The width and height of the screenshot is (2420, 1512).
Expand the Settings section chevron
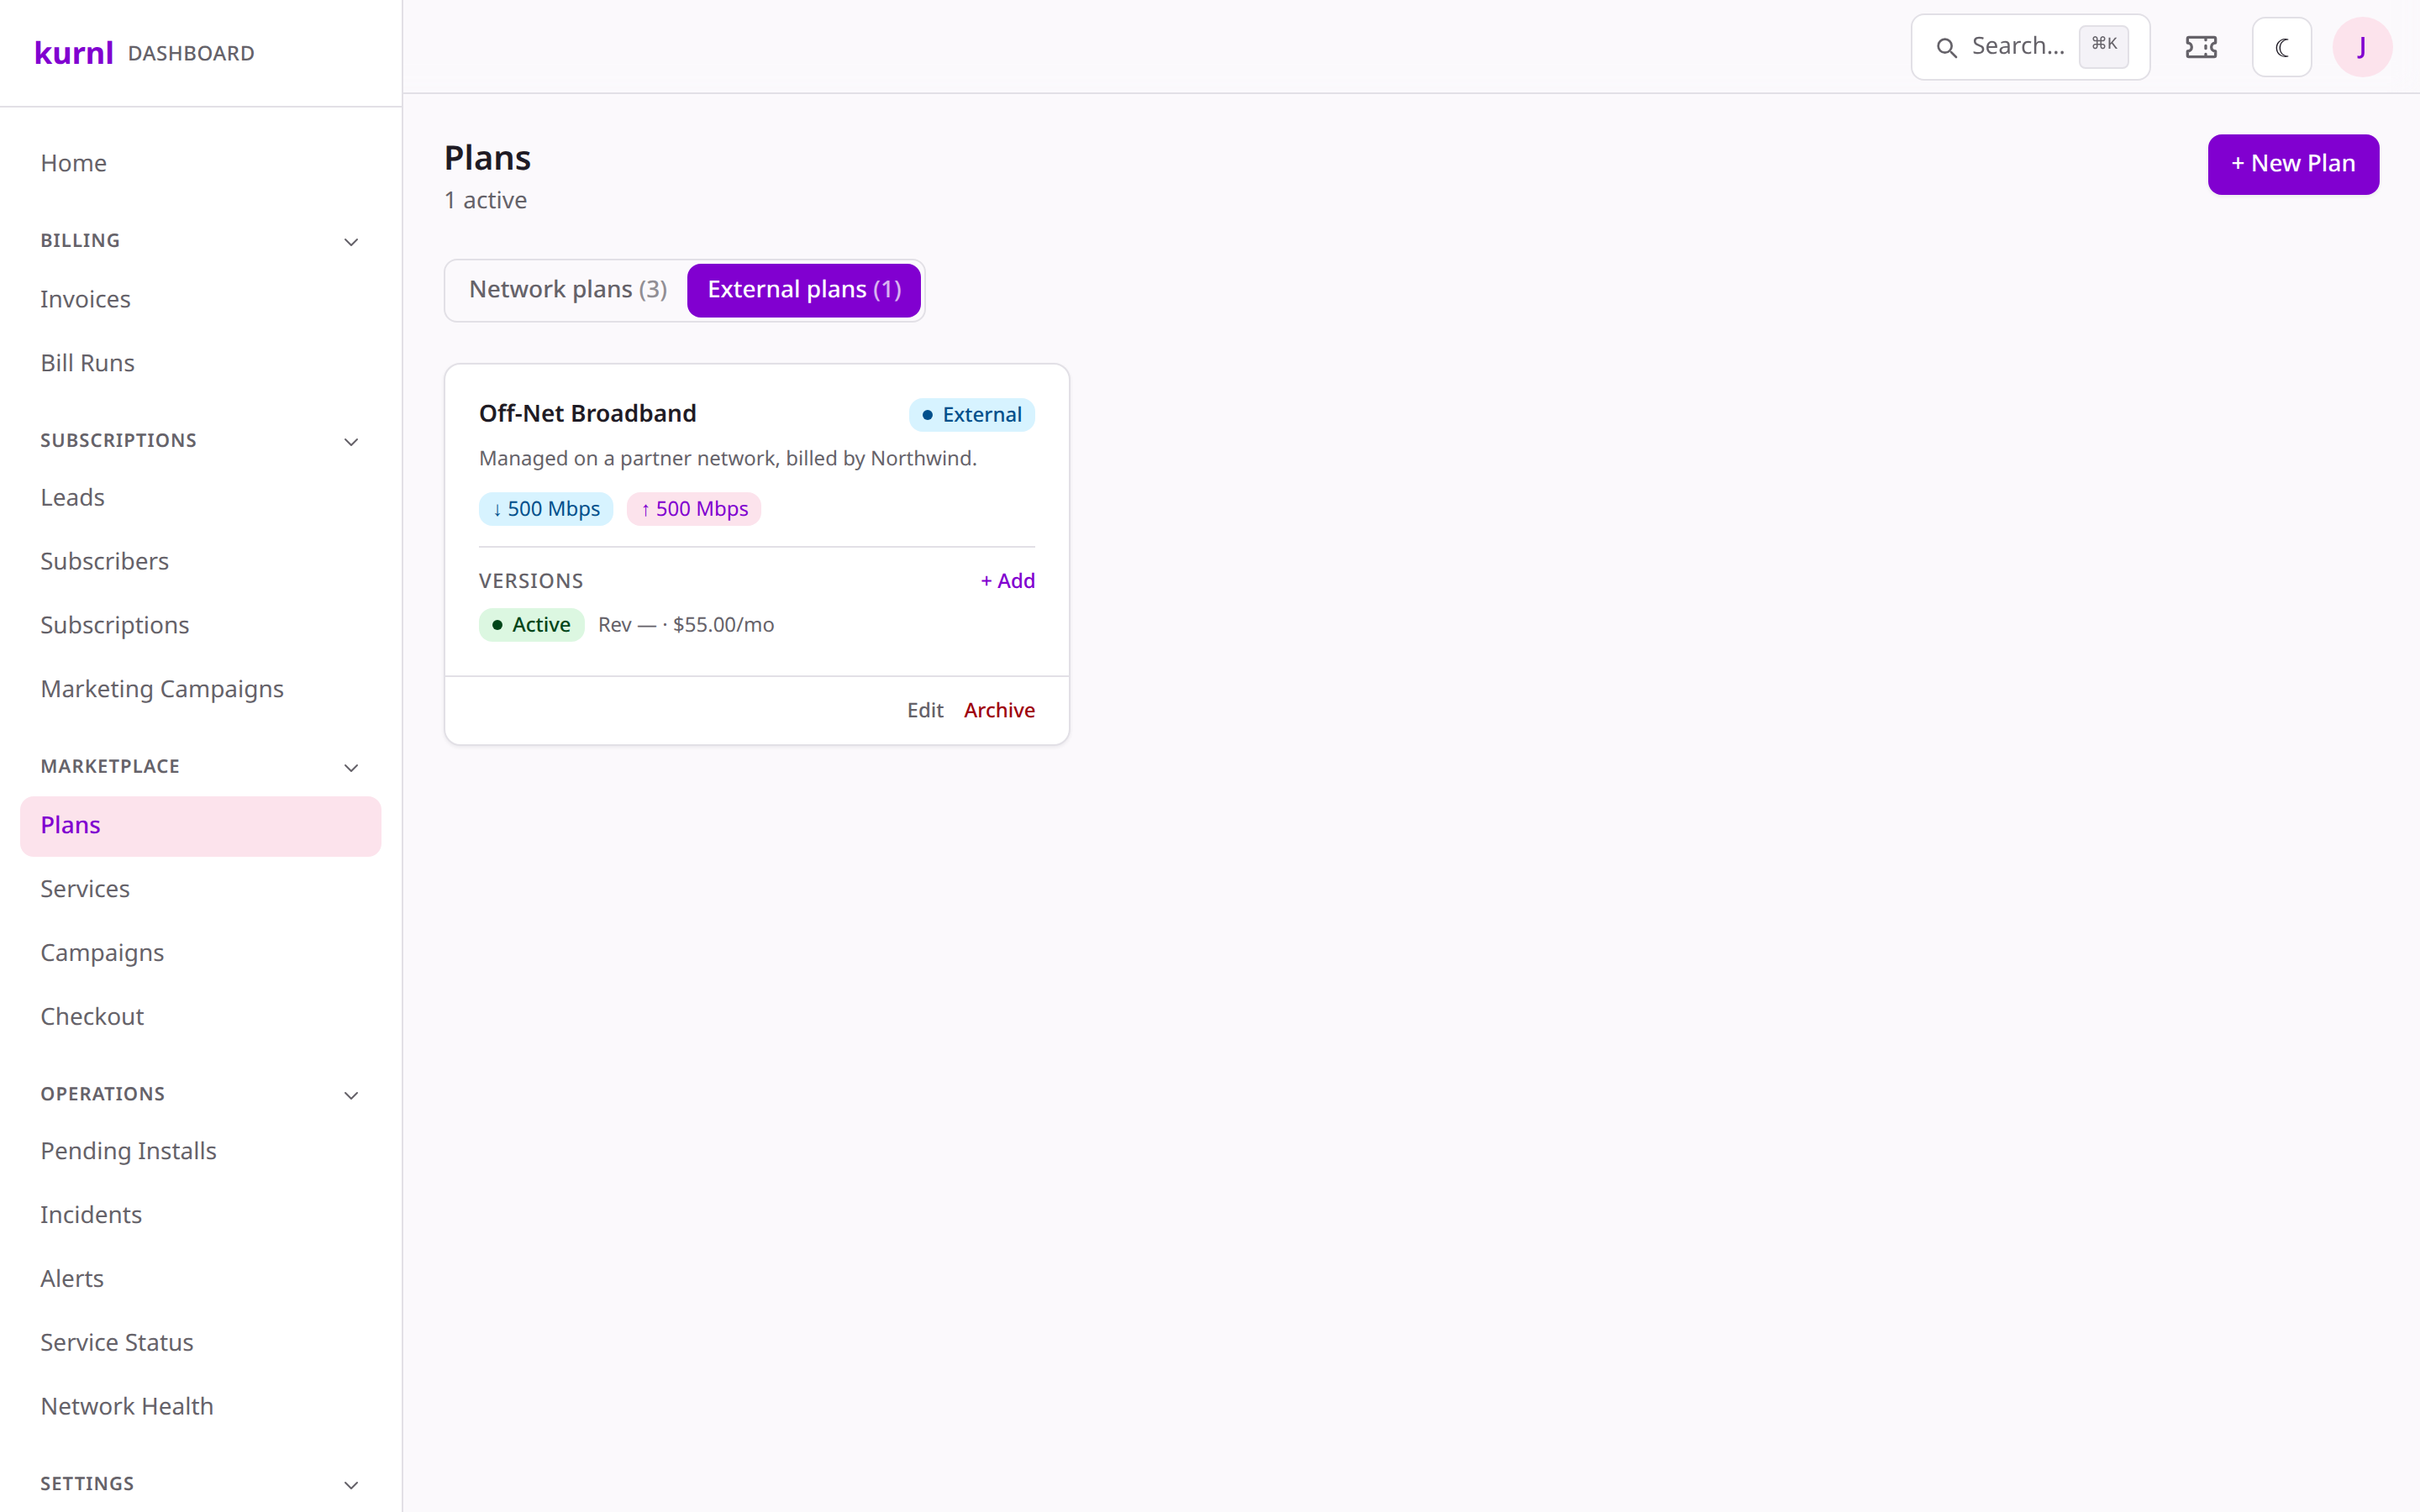coord(351,1486)
